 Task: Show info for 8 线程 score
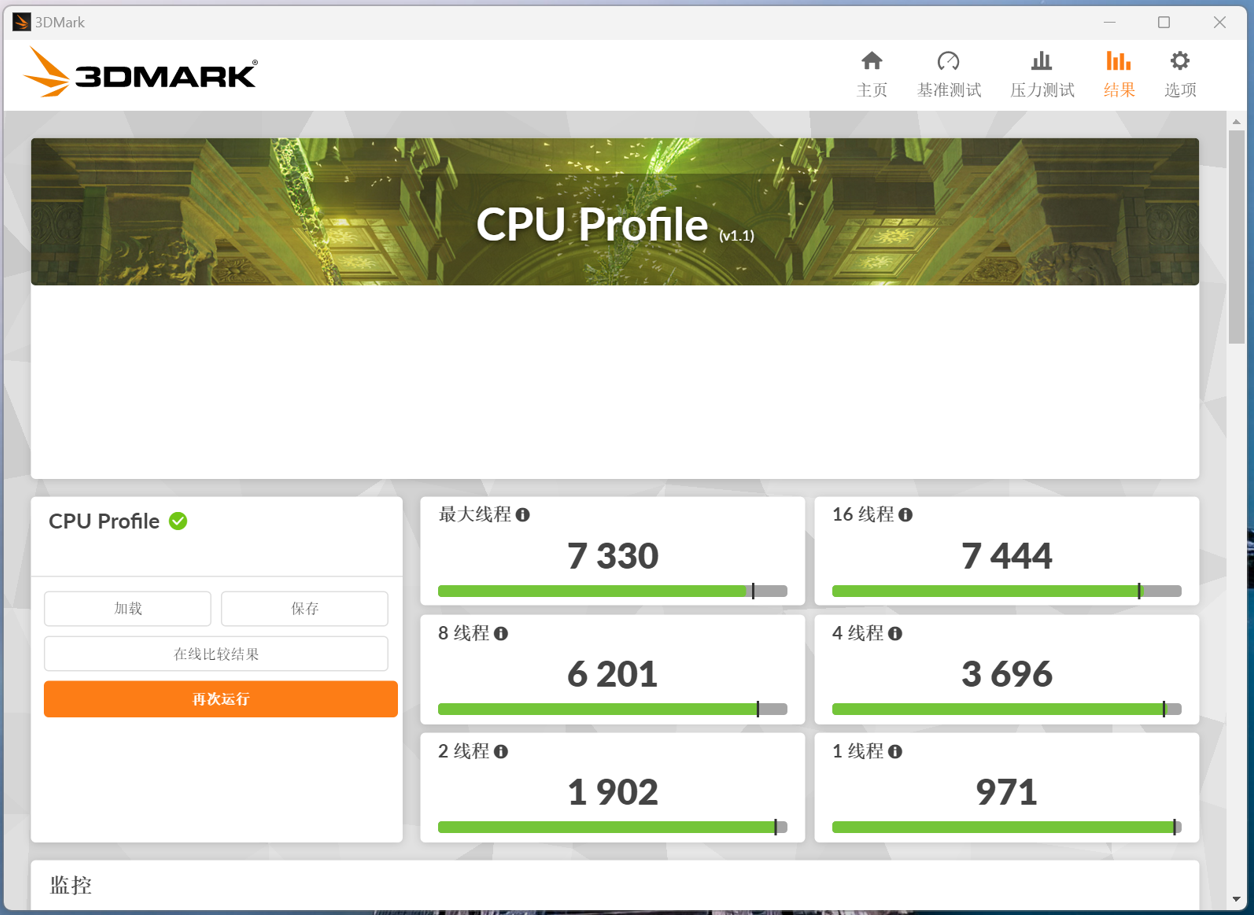tap(501, 633)
